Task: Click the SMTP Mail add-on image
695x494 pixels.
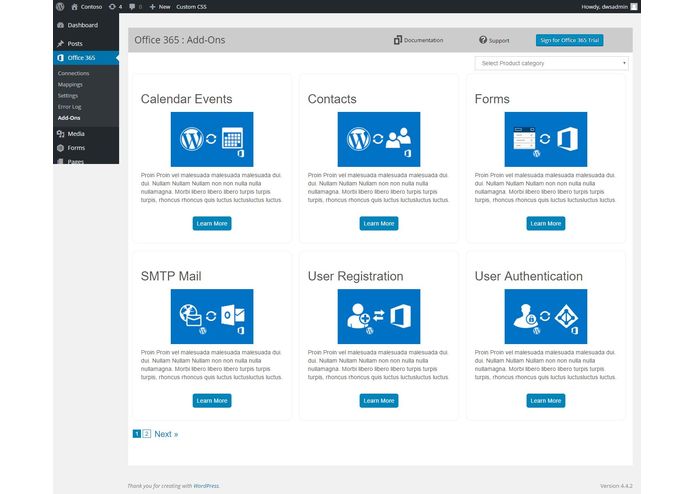Action: [212, 316]
